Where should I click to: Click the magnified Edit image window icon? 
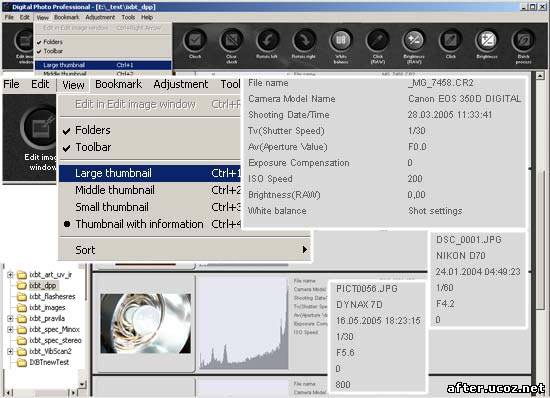point(39,128)
